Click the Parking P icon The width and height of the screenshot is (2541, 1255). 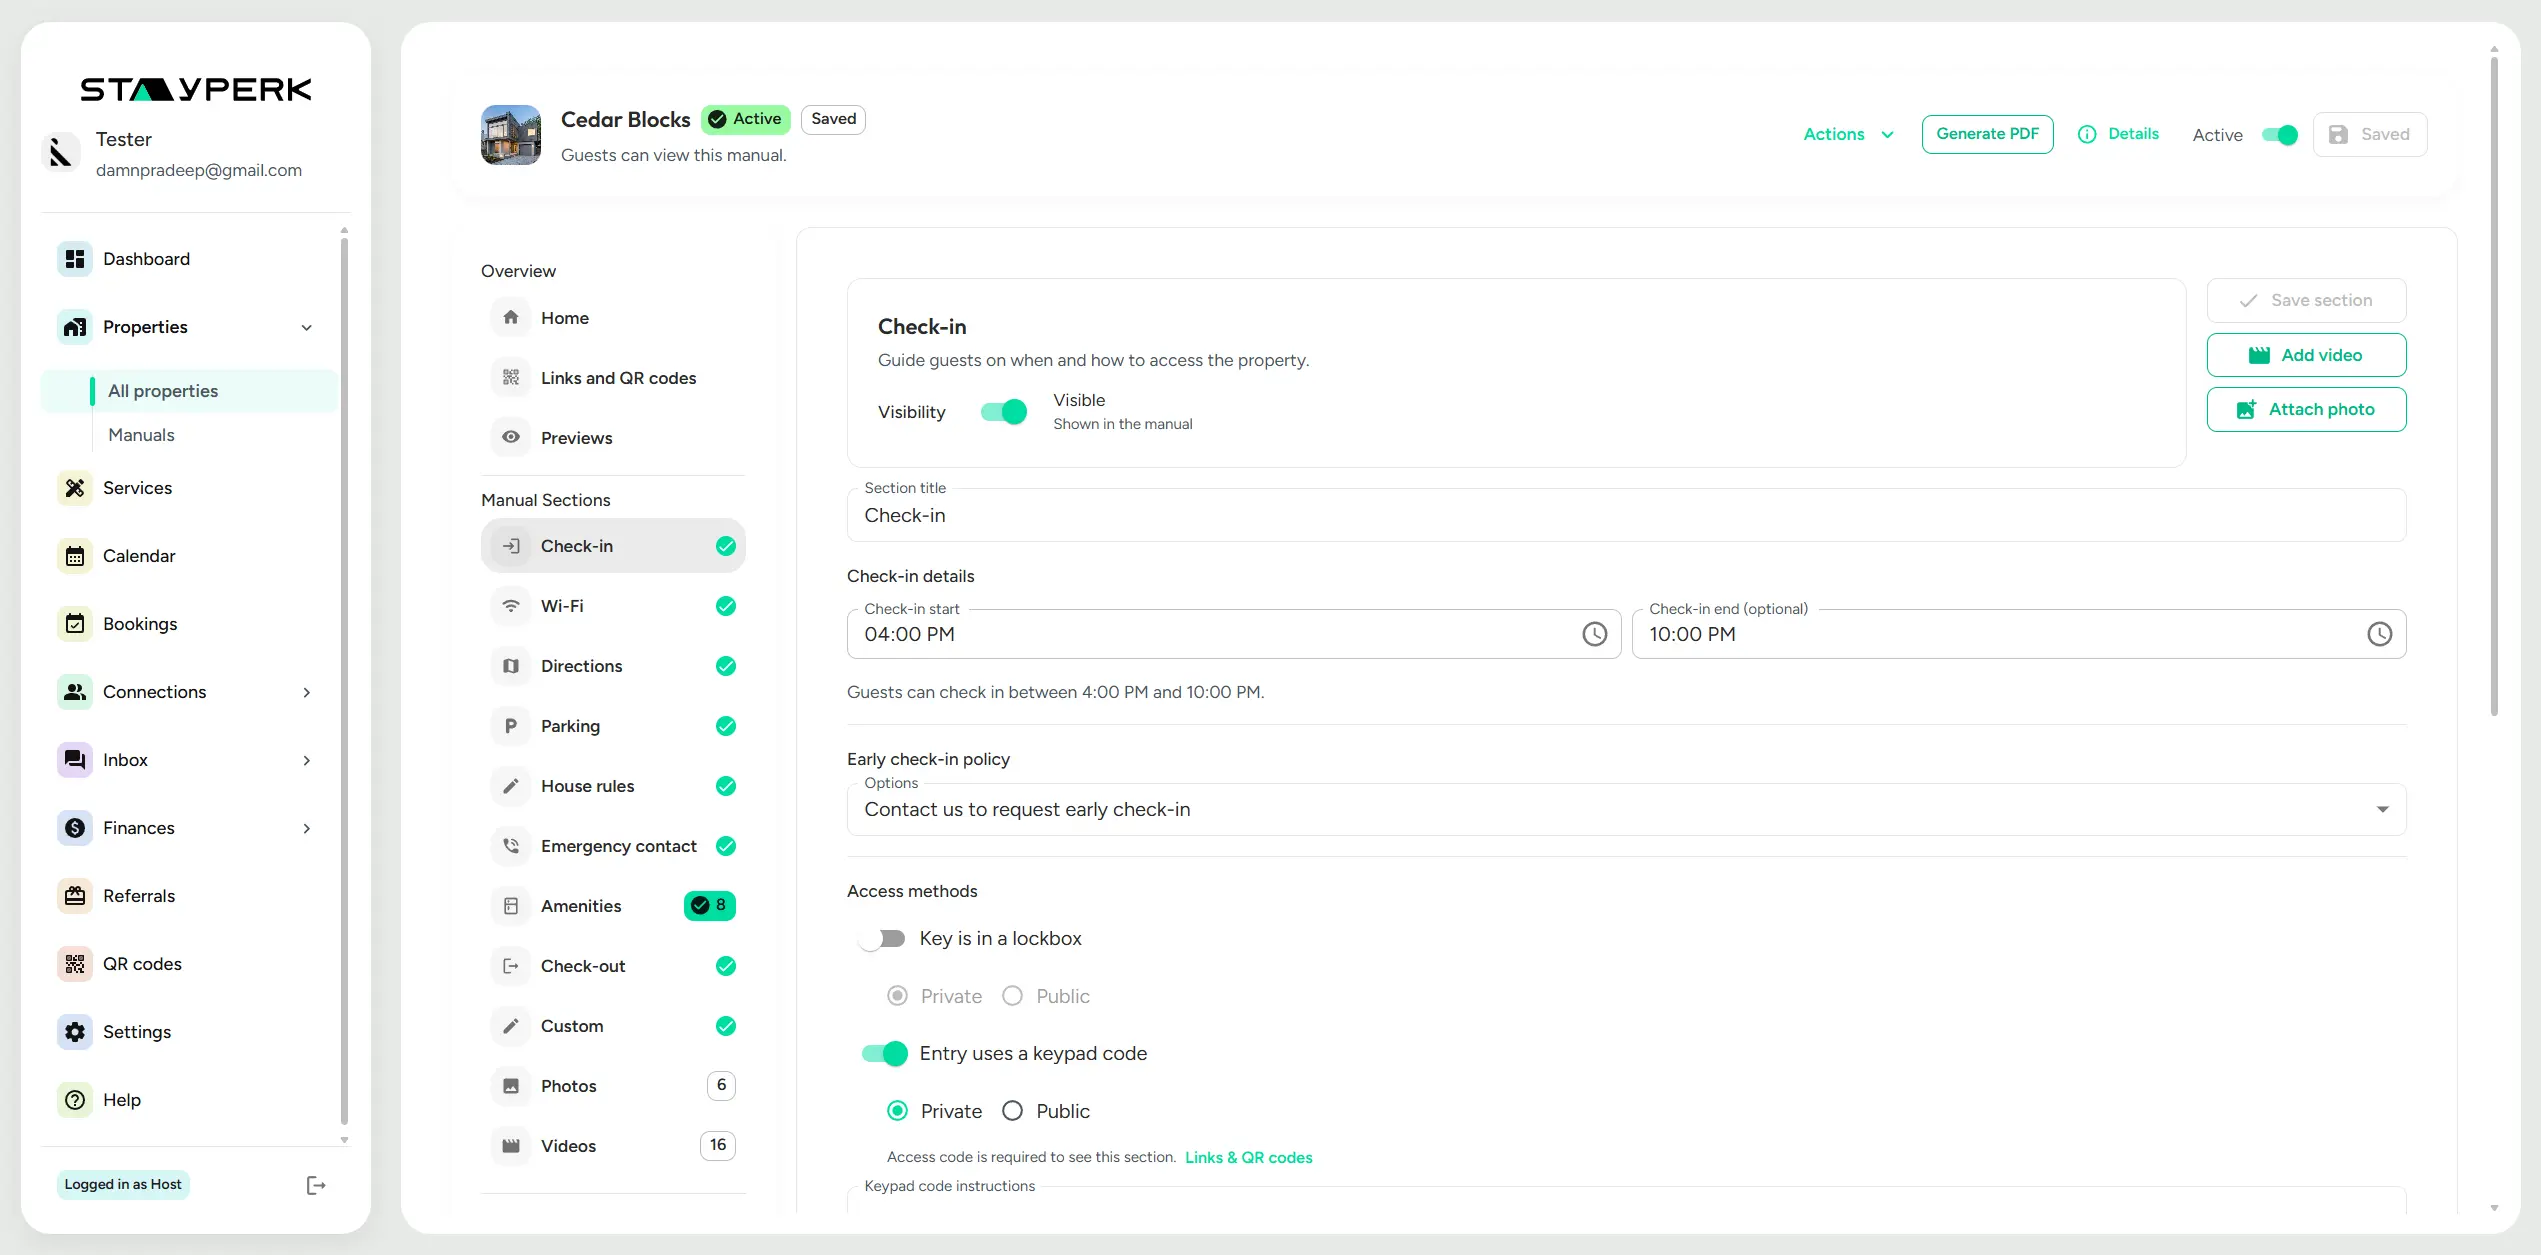(x=511, y=726)
